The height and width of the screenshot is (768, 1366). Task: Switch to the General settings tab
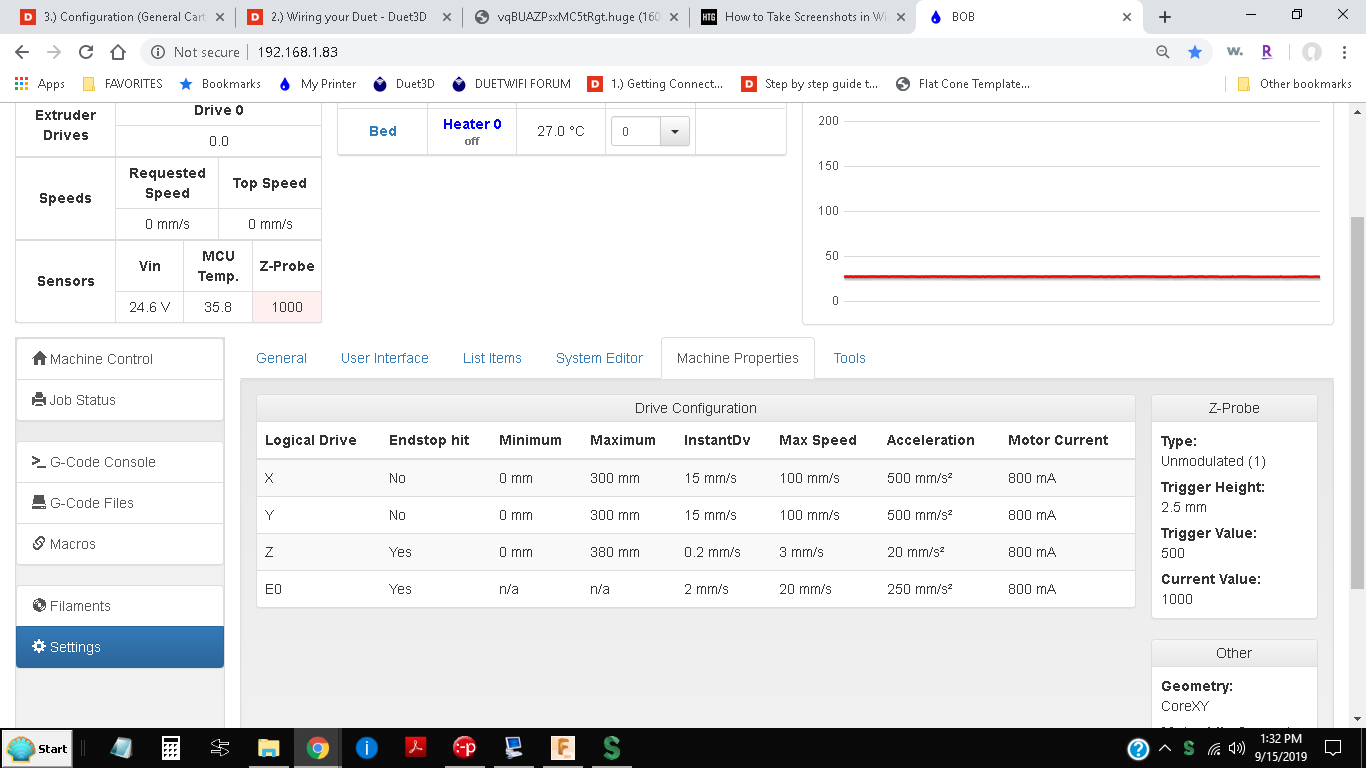281,358
